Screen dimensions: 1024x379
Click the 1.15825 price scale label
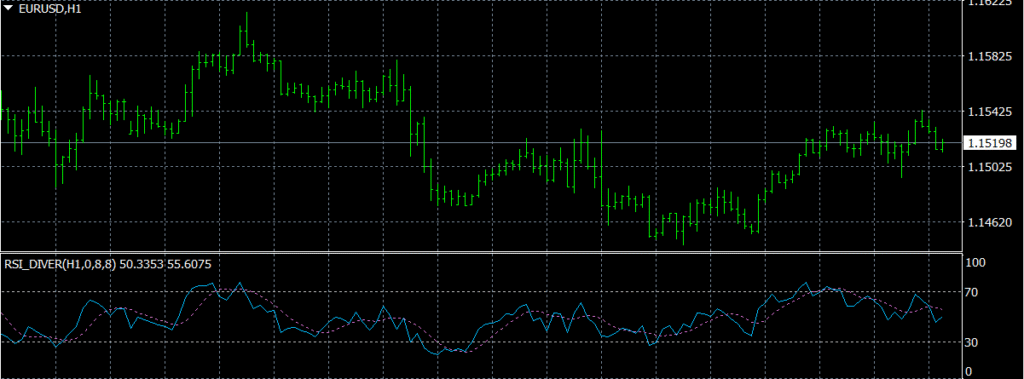click(990, 57)
